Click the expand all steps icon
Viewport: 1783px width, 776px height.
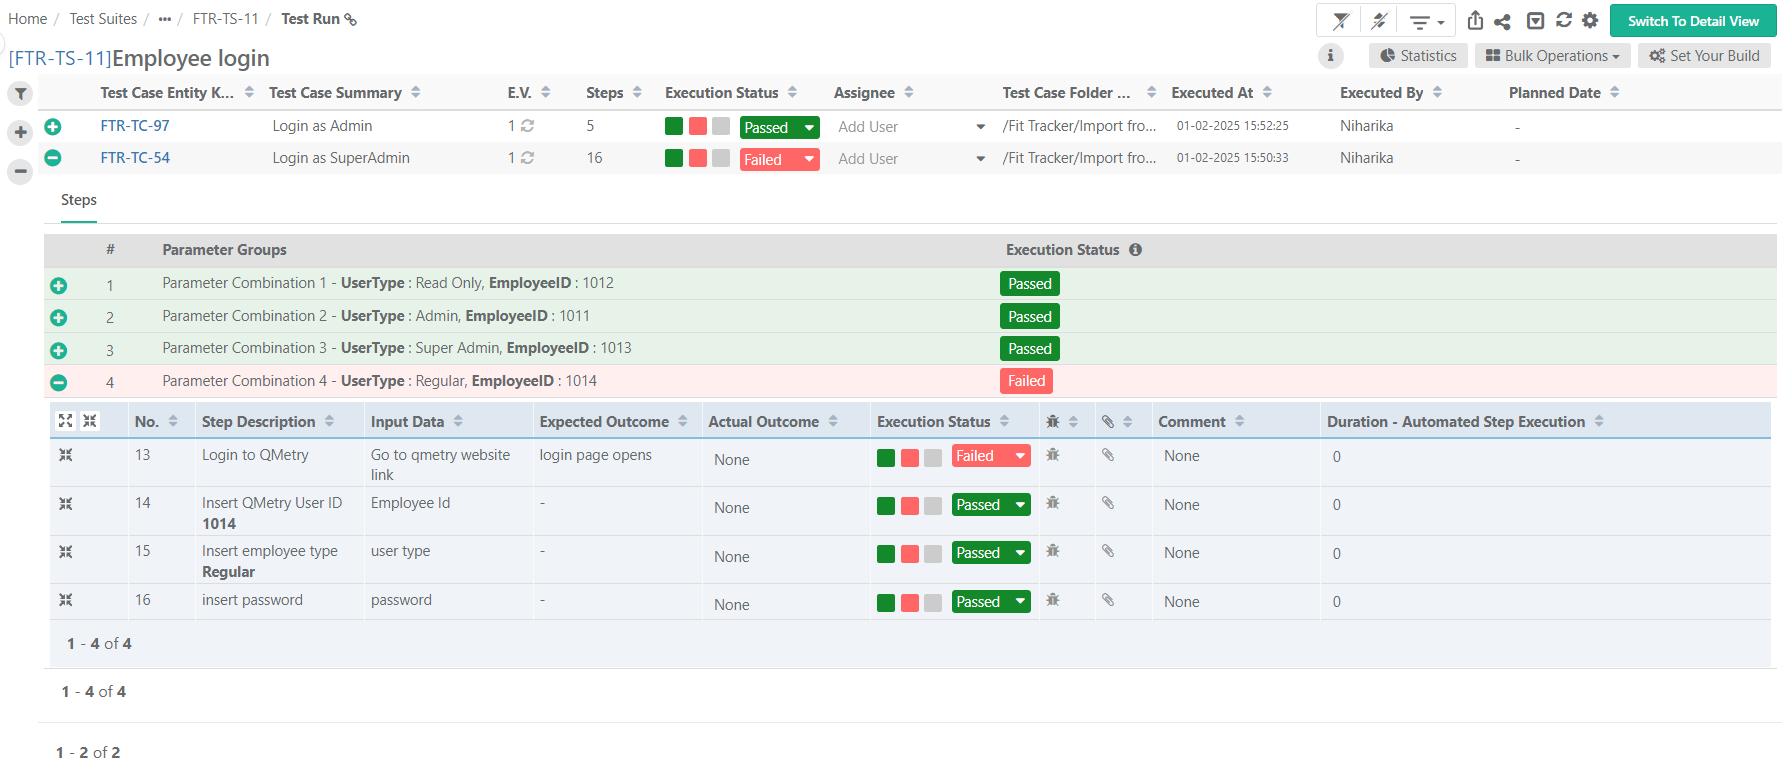pos(66,421)
